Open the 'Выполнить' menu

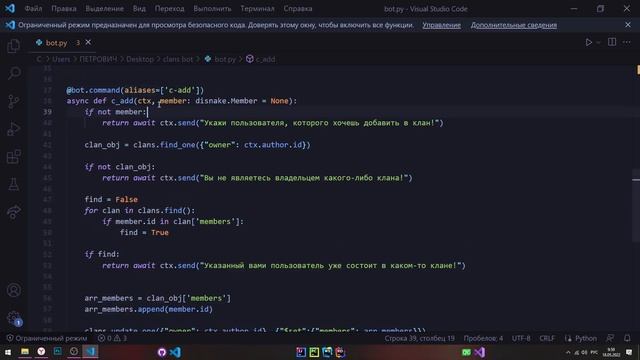212,9
